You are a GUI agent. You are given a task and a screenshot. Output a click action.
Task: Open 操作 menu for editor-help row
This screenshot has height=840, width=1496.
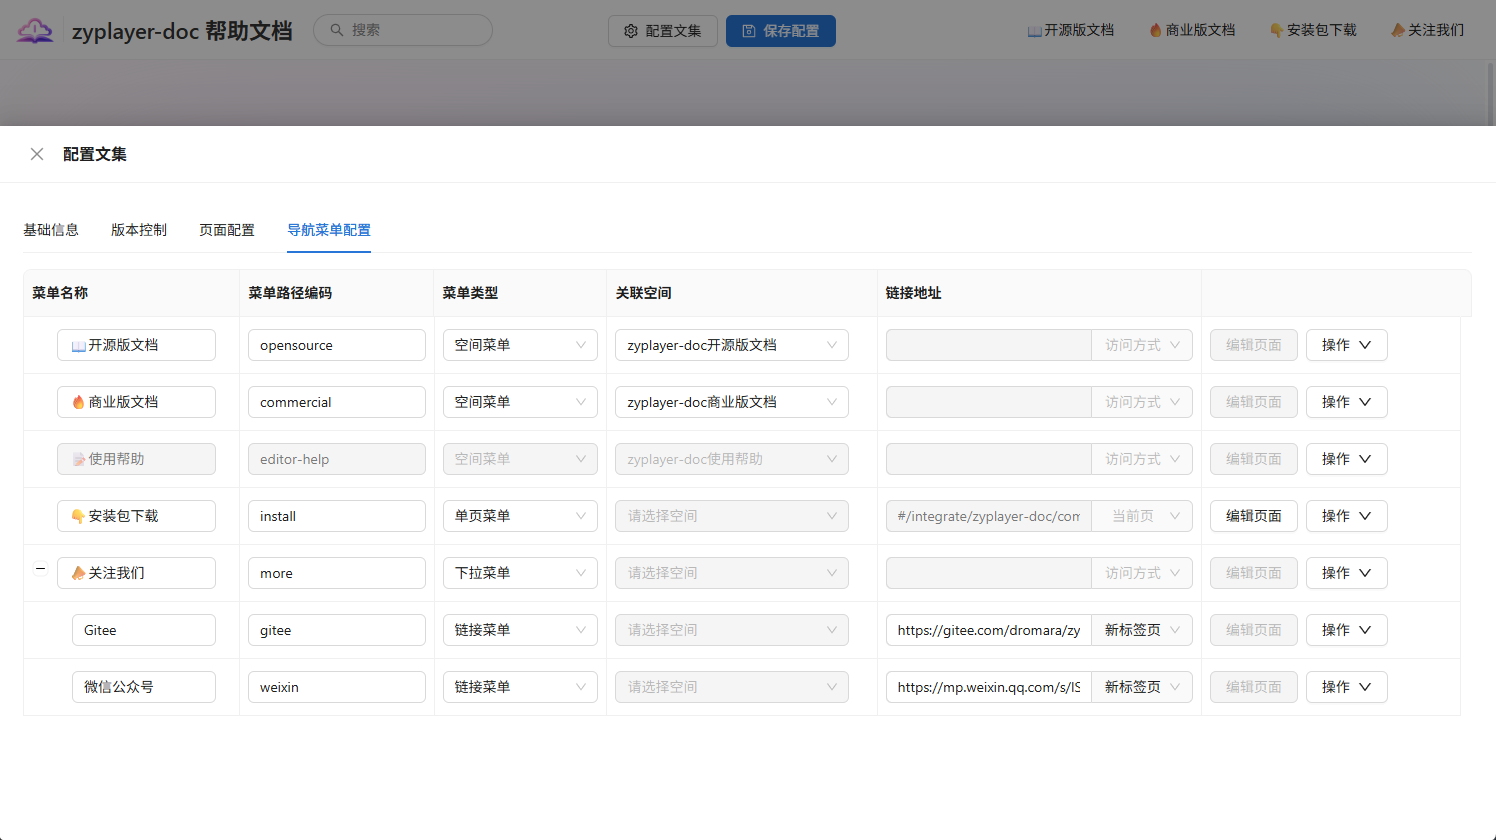1346,459
